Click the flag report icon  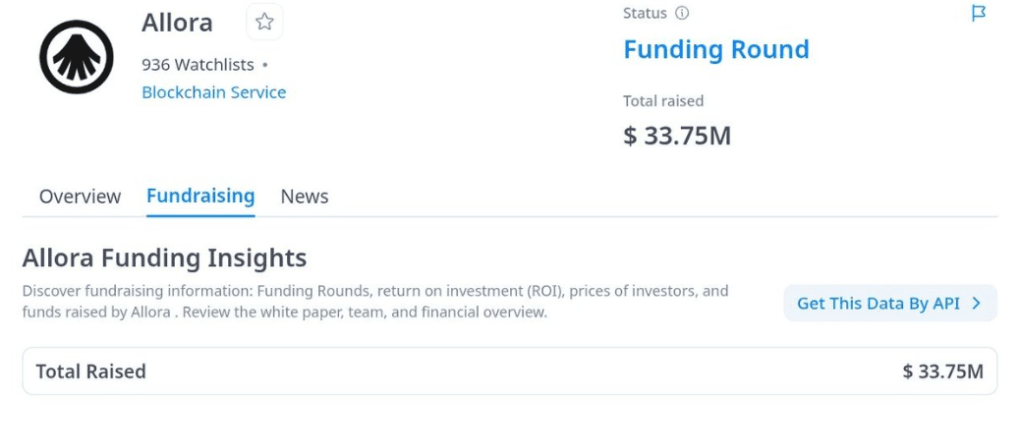979,13
